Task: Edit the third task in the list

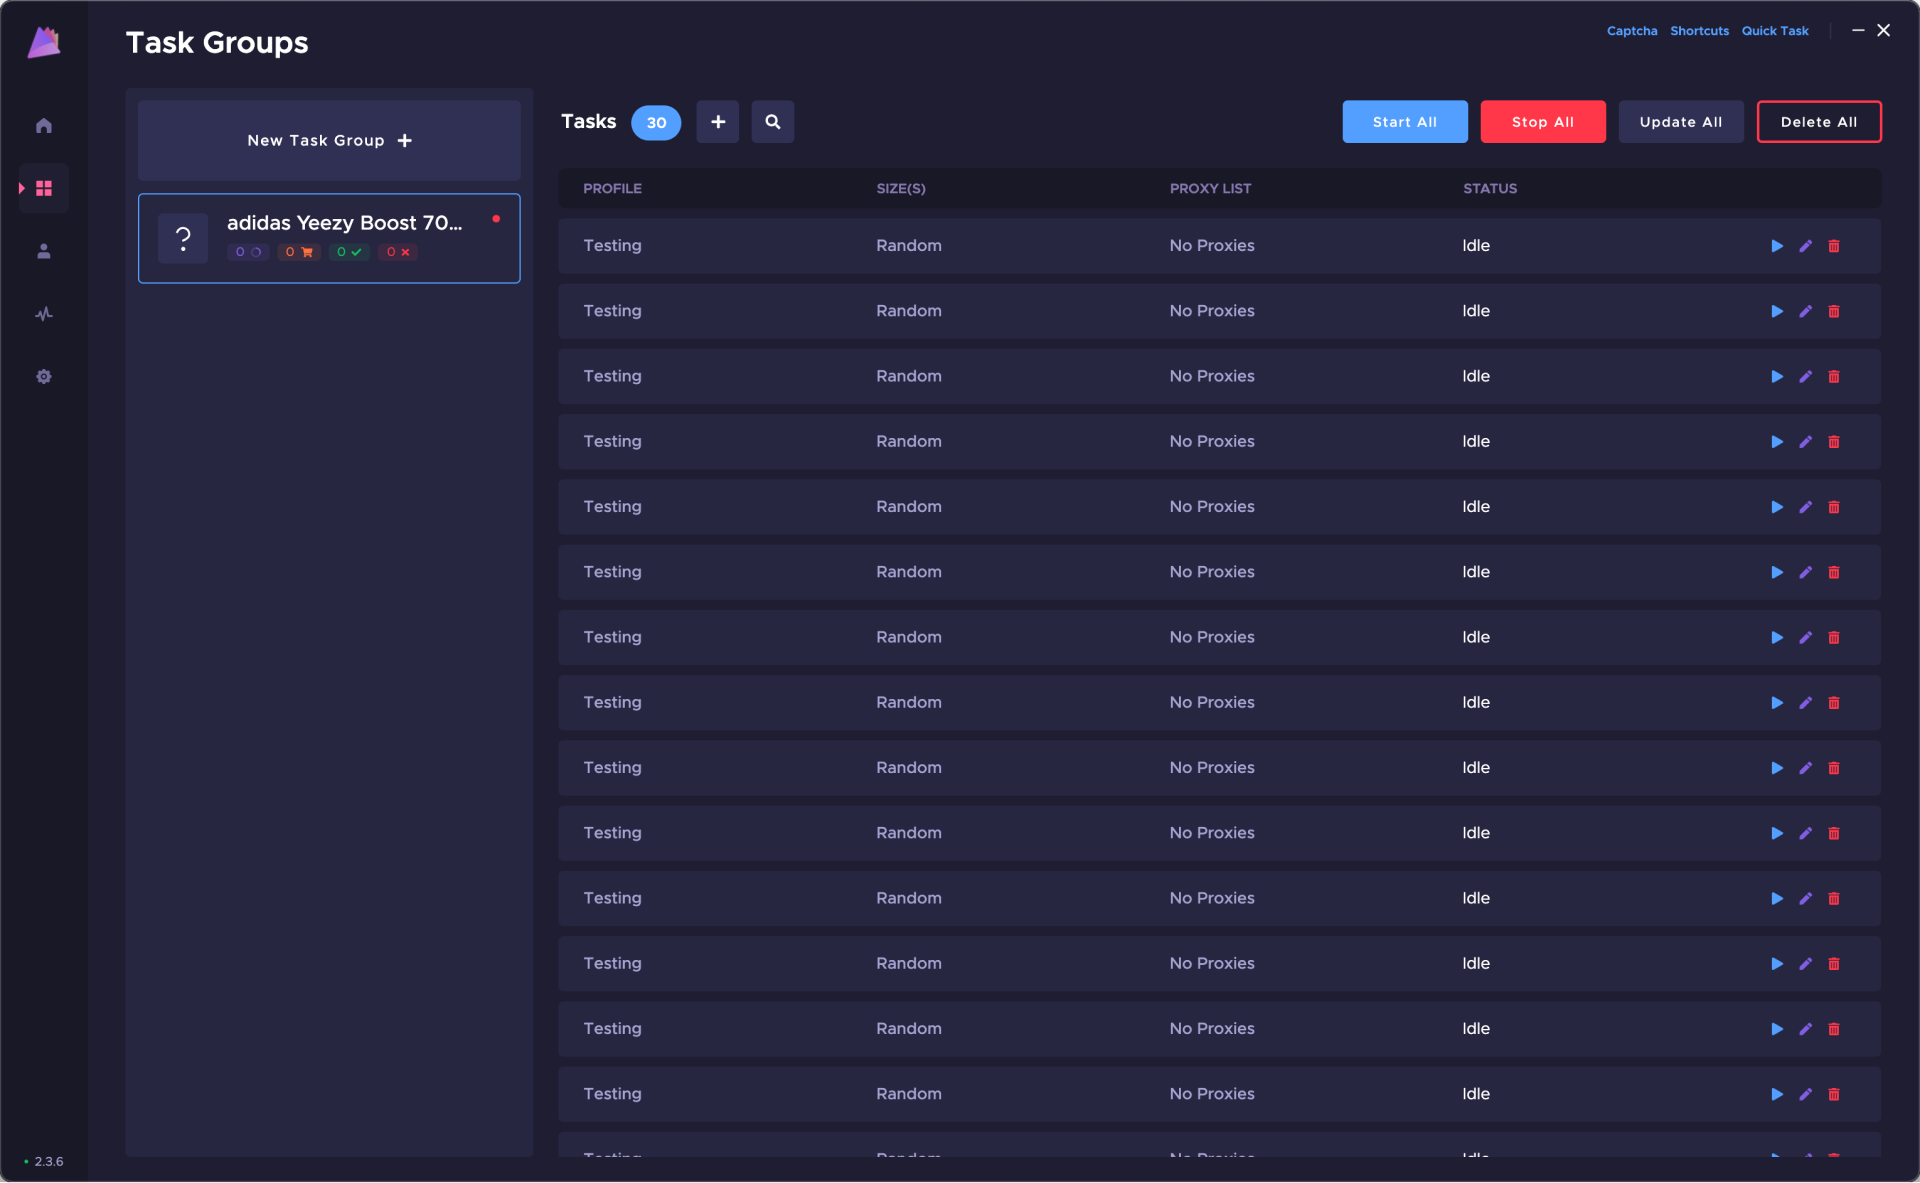Action: point(1805,376)
